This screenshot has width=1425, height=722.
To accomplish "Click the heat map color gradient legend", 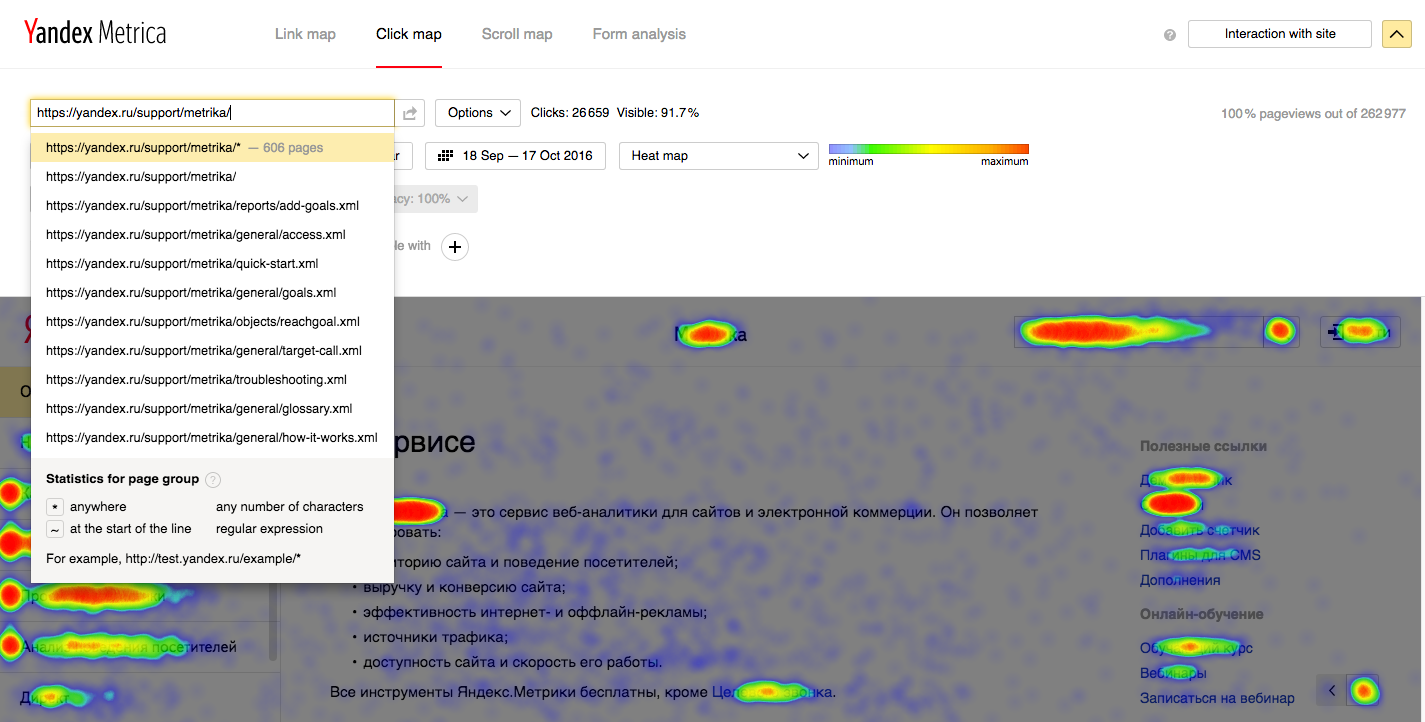I will (x=928, y=149).
